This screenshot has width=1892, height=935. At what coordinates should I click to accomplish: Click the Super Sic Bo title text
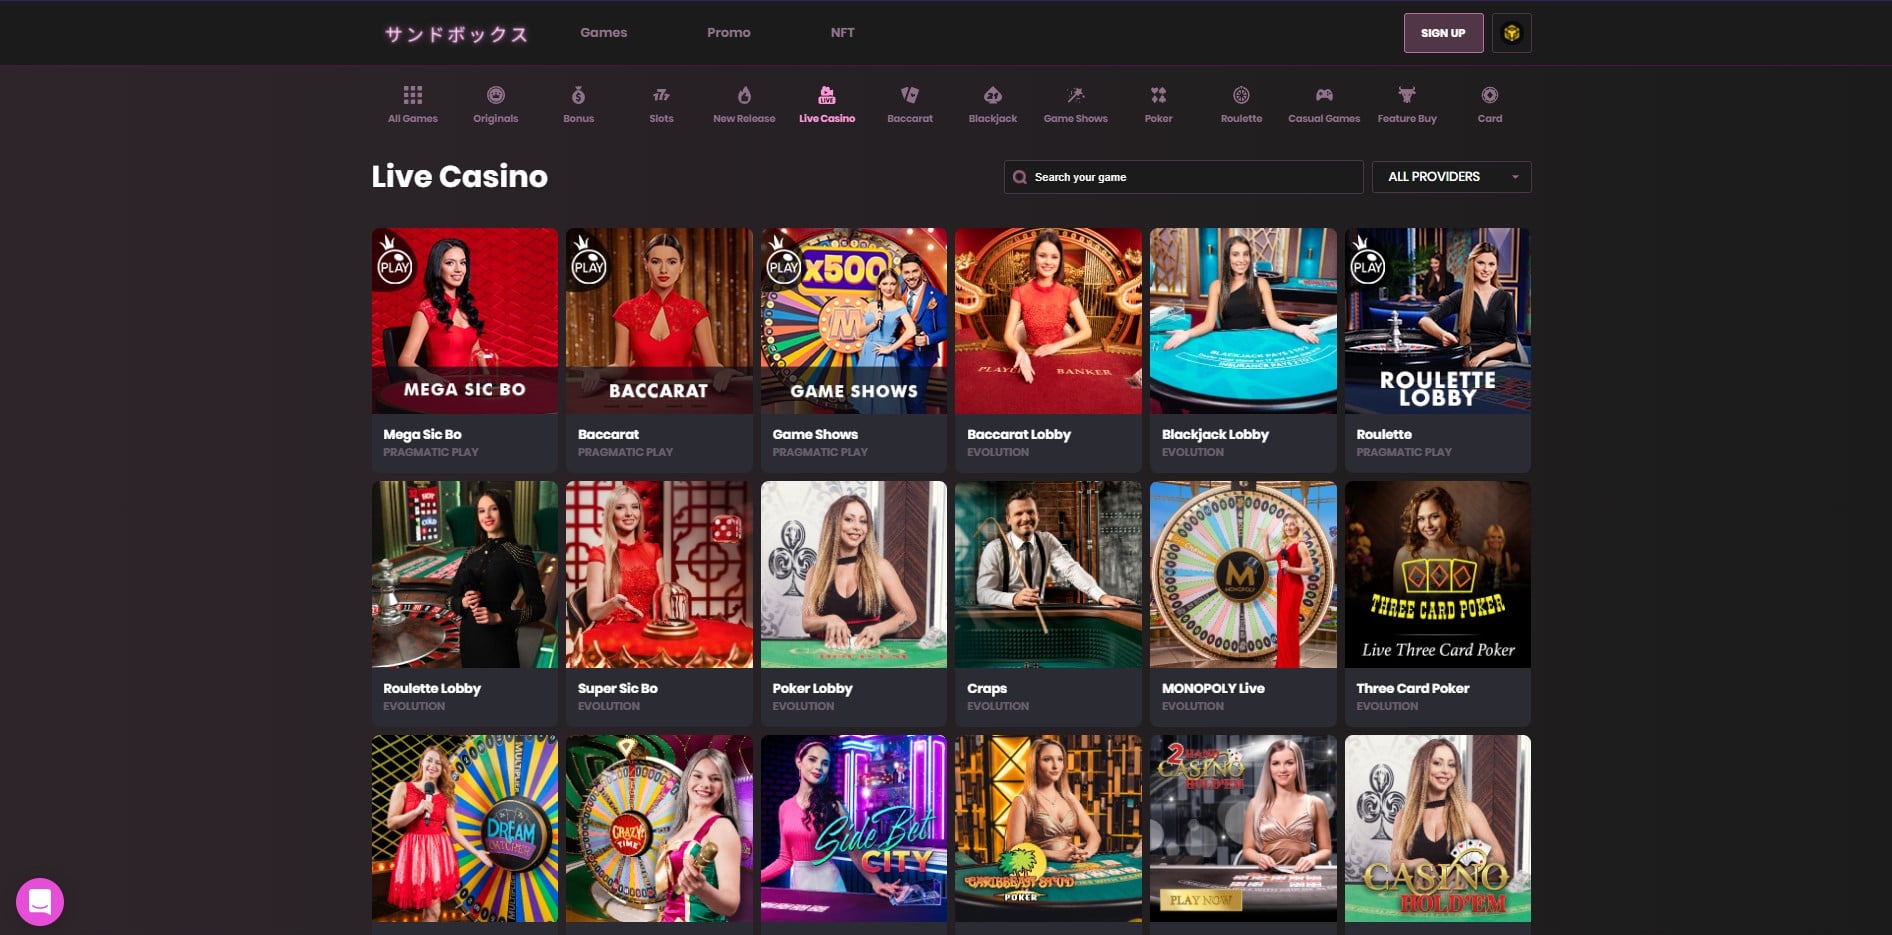[x=617, y=688]
